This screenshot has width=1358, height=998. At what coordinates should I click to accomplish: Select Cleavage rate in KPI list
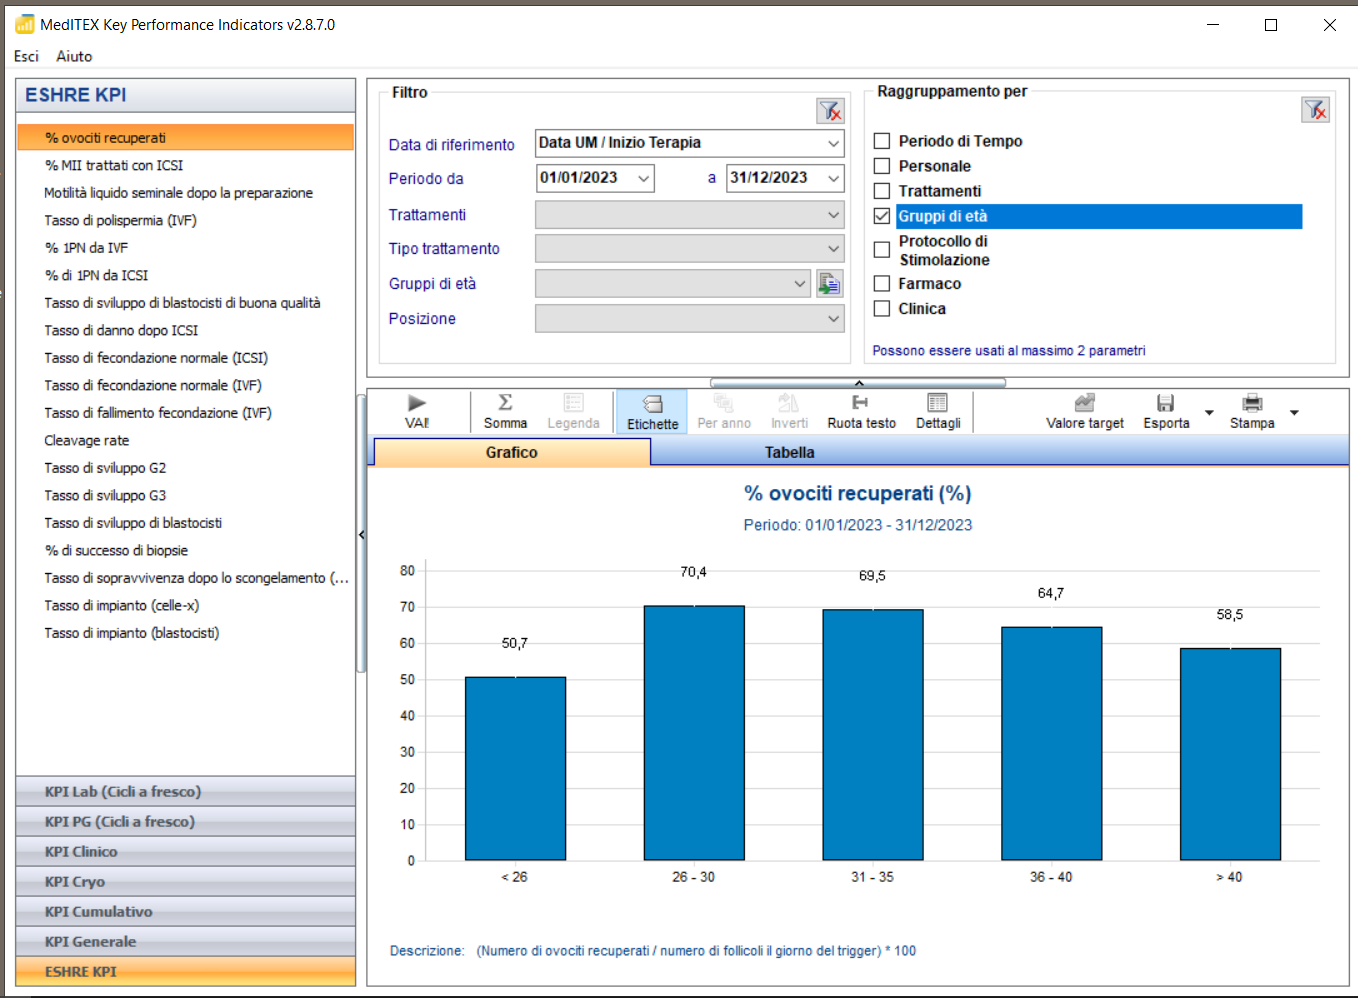tap(87, 440)
